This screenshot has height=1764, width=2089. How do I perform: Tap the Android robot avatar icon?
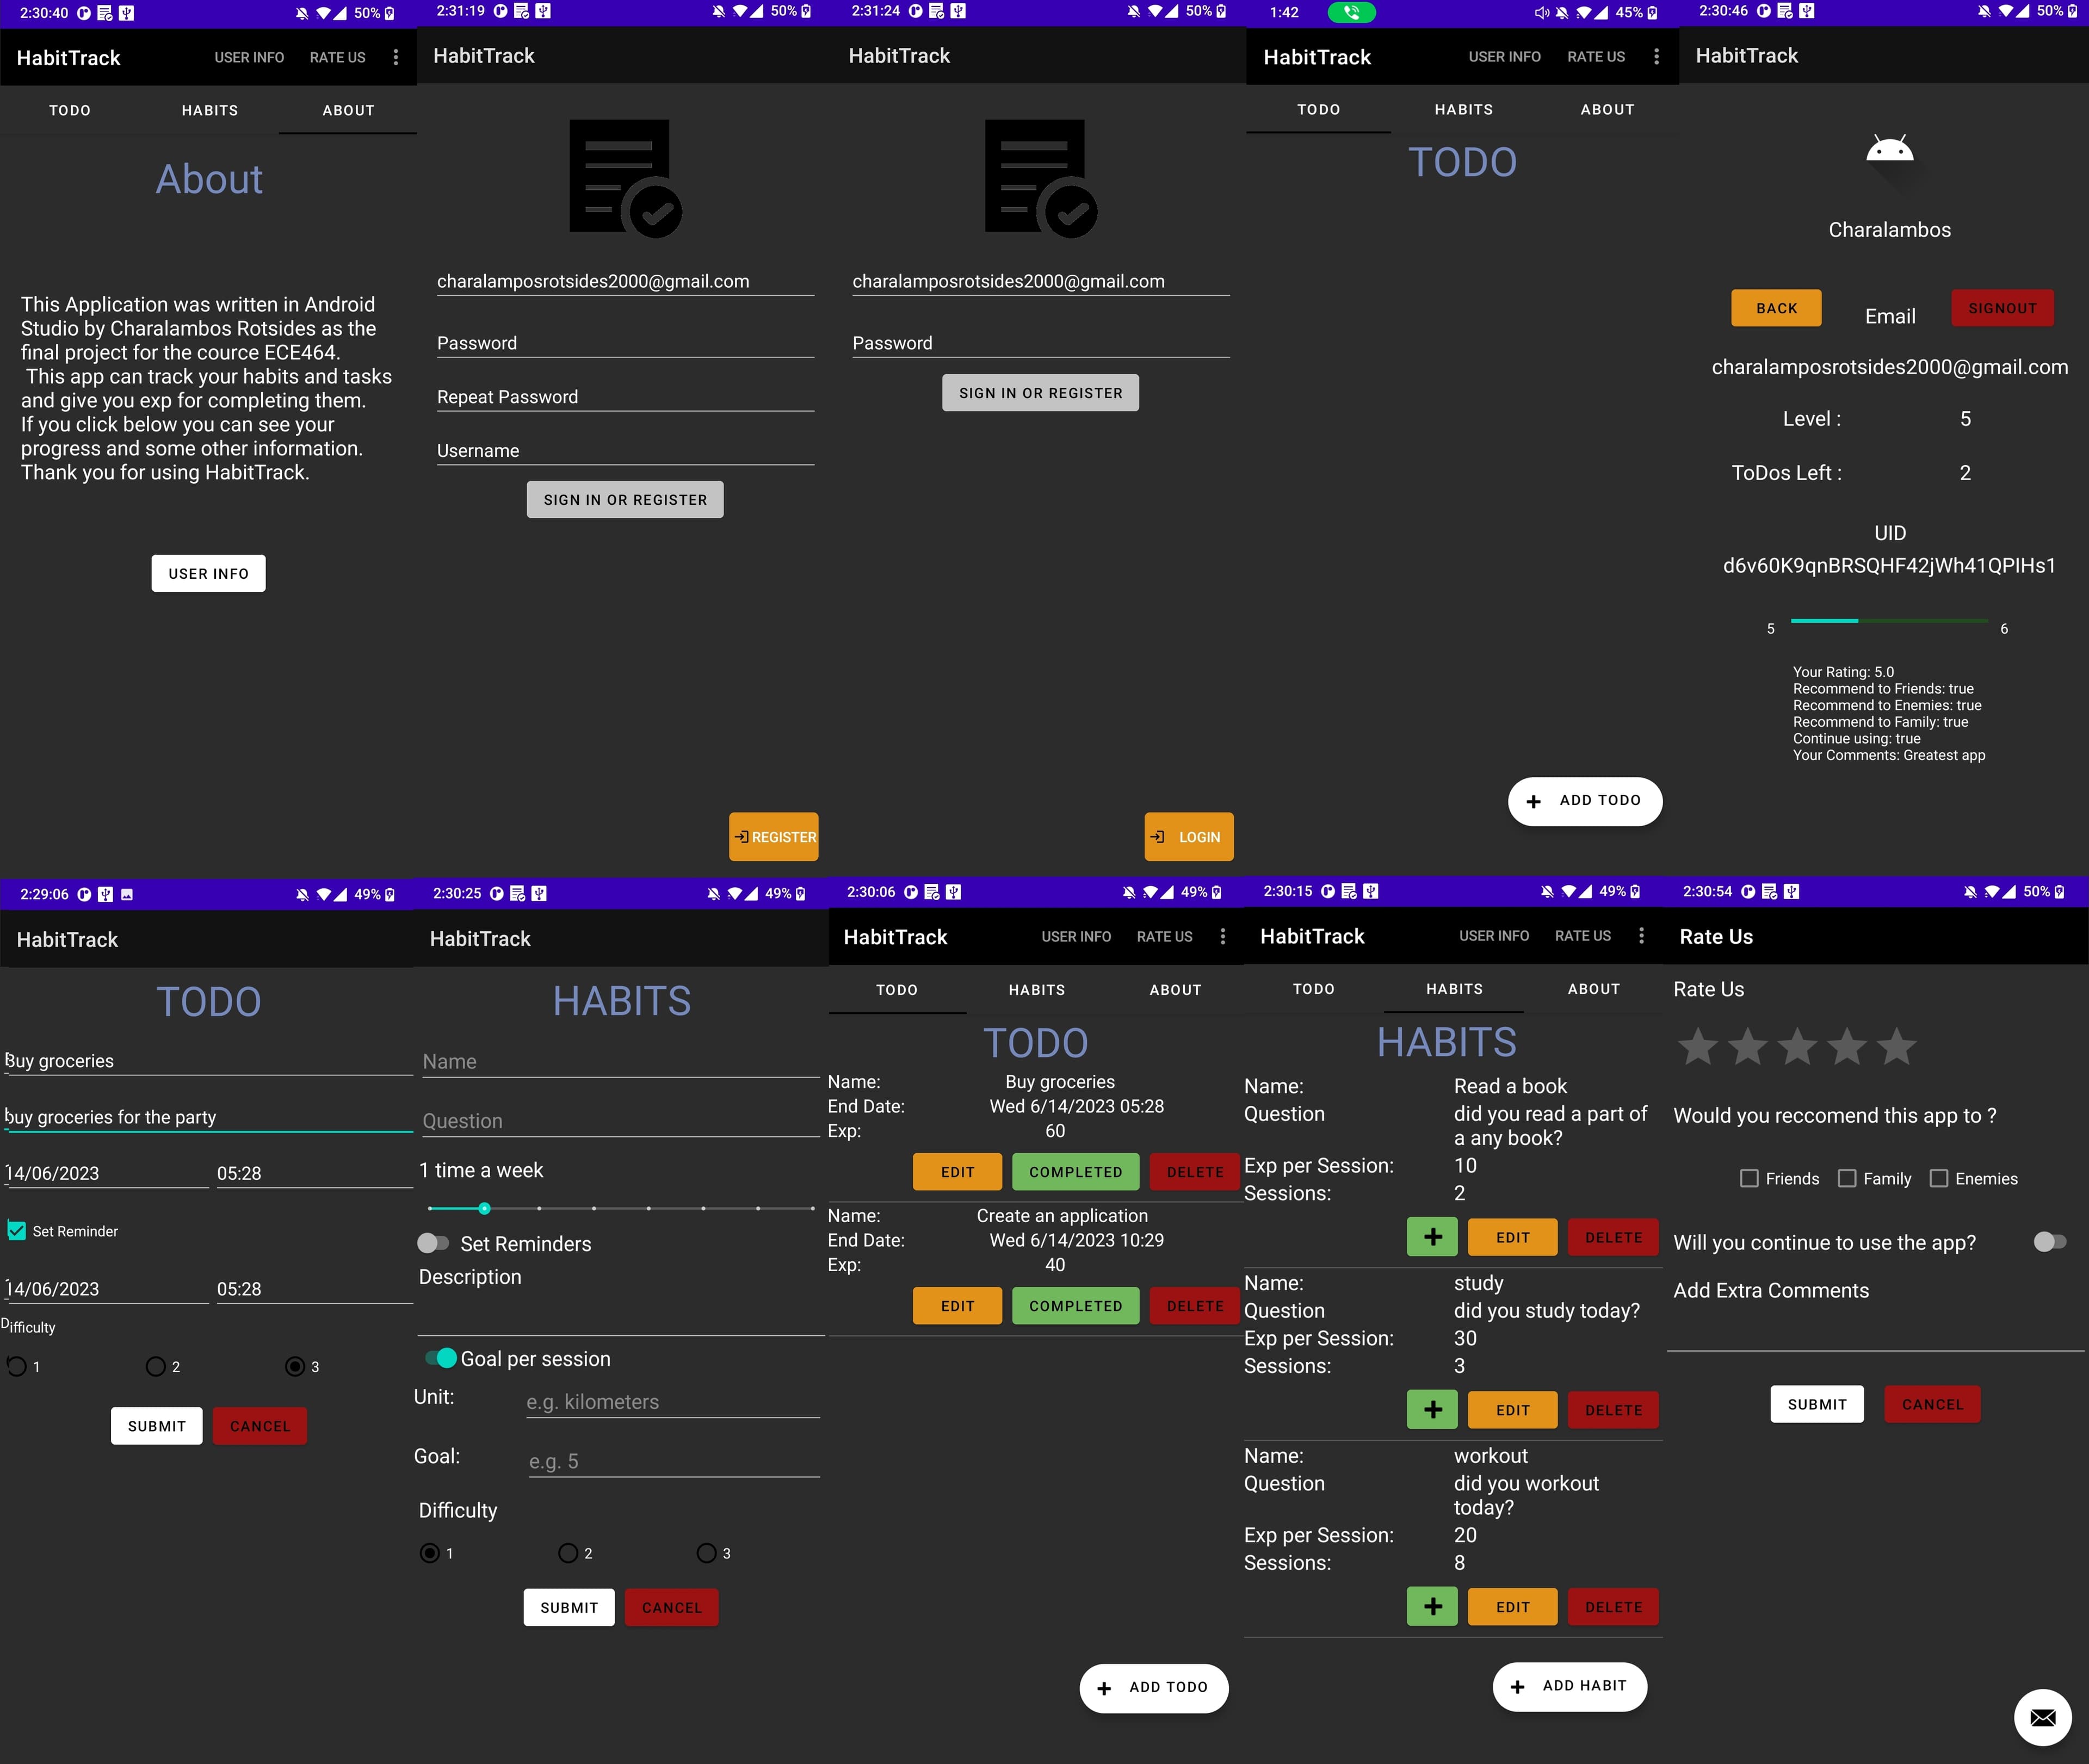point(1889,151)
